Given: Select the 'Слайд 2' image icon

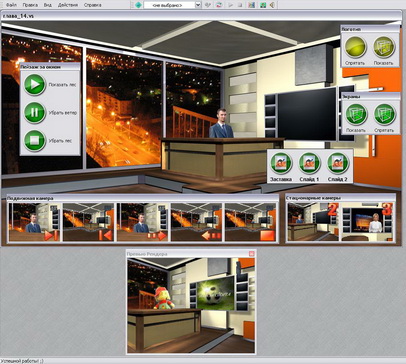Looking at the screenshot, I should click(x=338, y=163).
